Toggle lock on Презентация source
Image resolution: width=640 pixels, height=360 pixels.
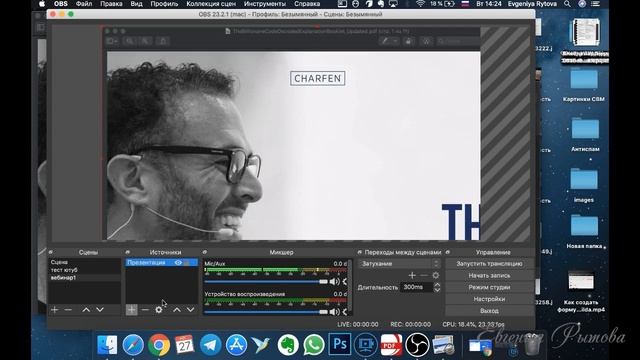click(x=187, y=262)
